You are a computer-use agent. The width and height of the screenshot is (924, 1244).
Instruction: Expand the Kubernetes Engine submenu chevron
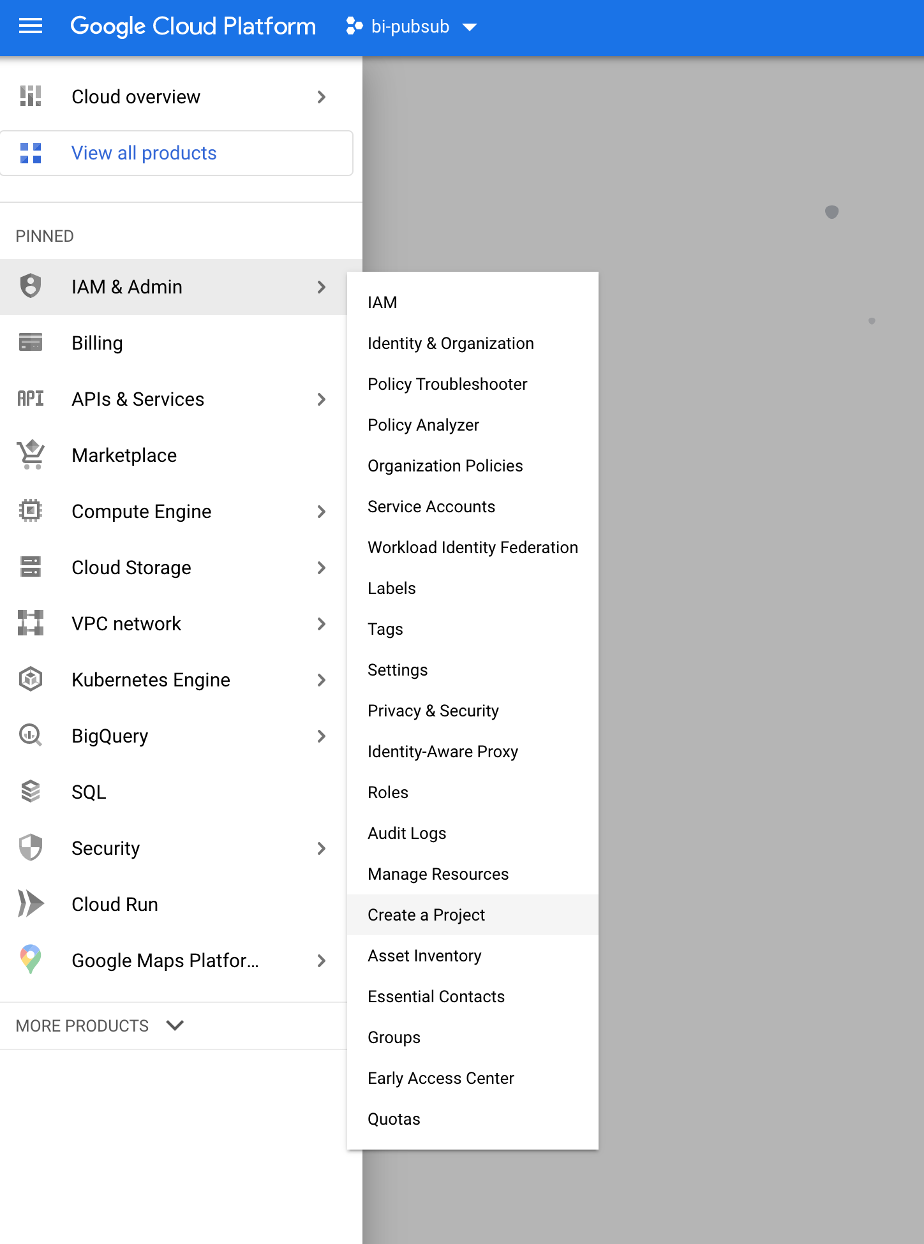coord(321,679)
